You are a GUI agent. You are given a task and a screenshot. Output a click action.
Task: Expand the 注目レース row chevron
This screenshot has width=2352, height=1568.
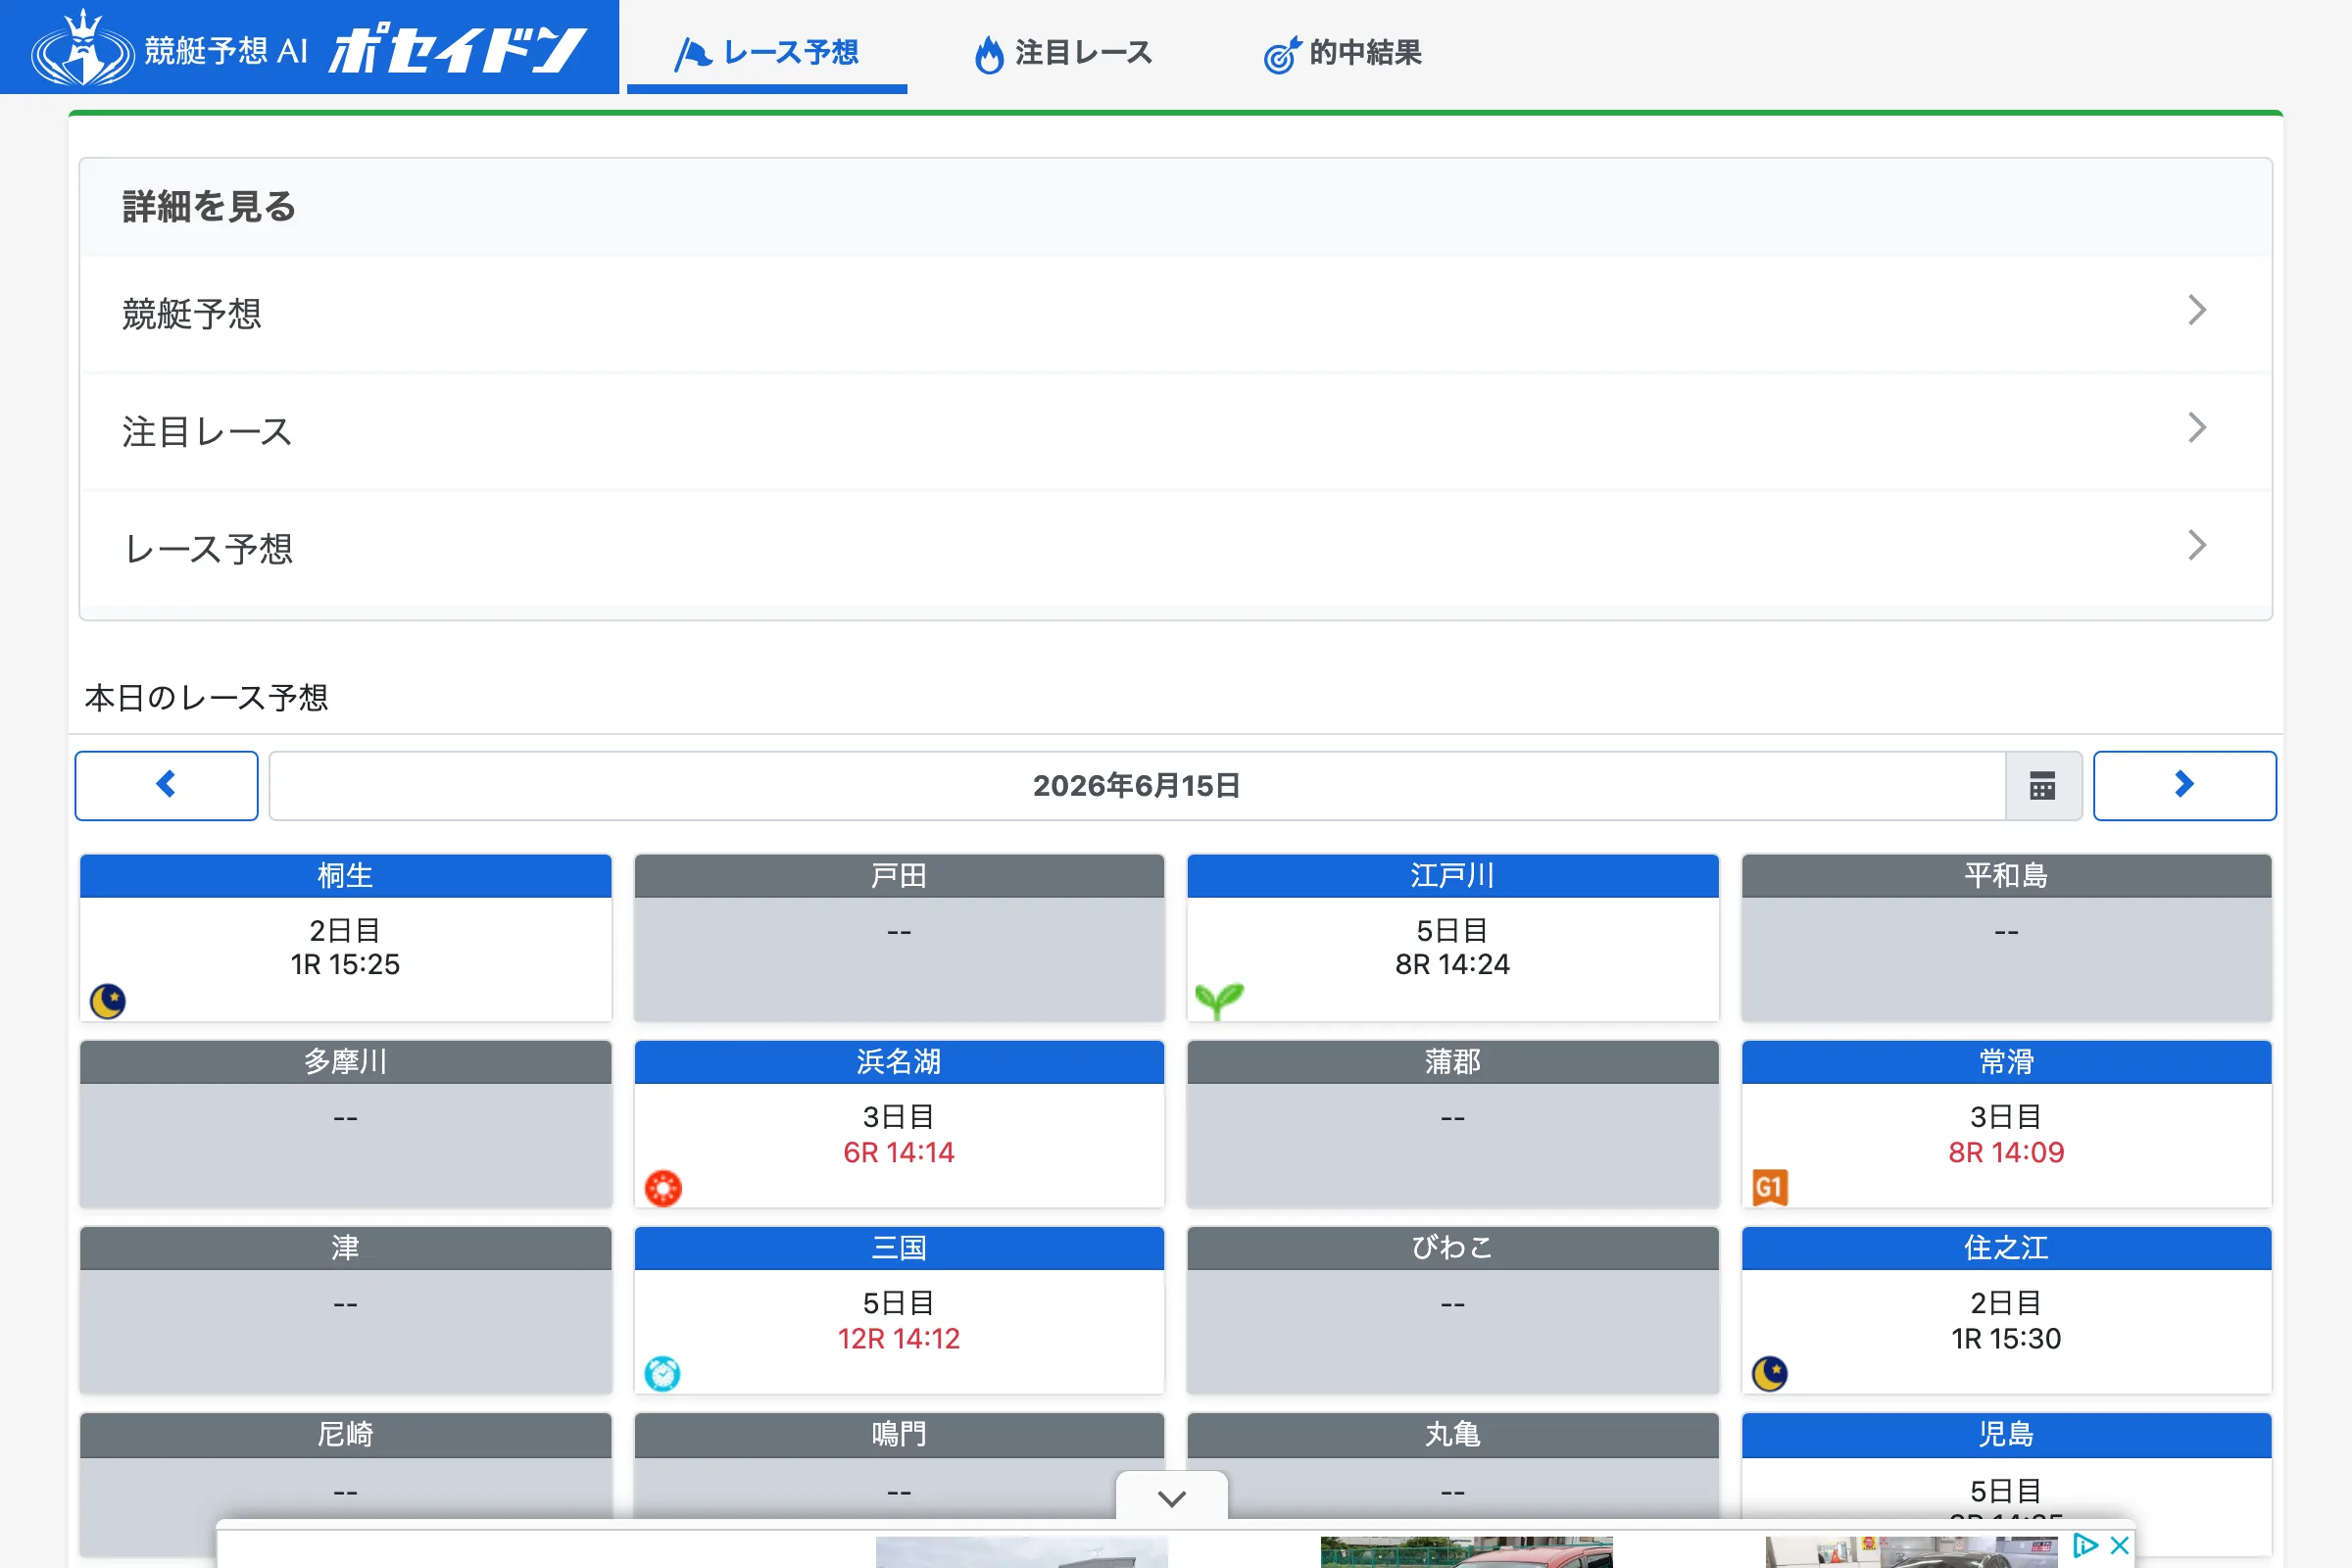click(x=2196, y=428)
